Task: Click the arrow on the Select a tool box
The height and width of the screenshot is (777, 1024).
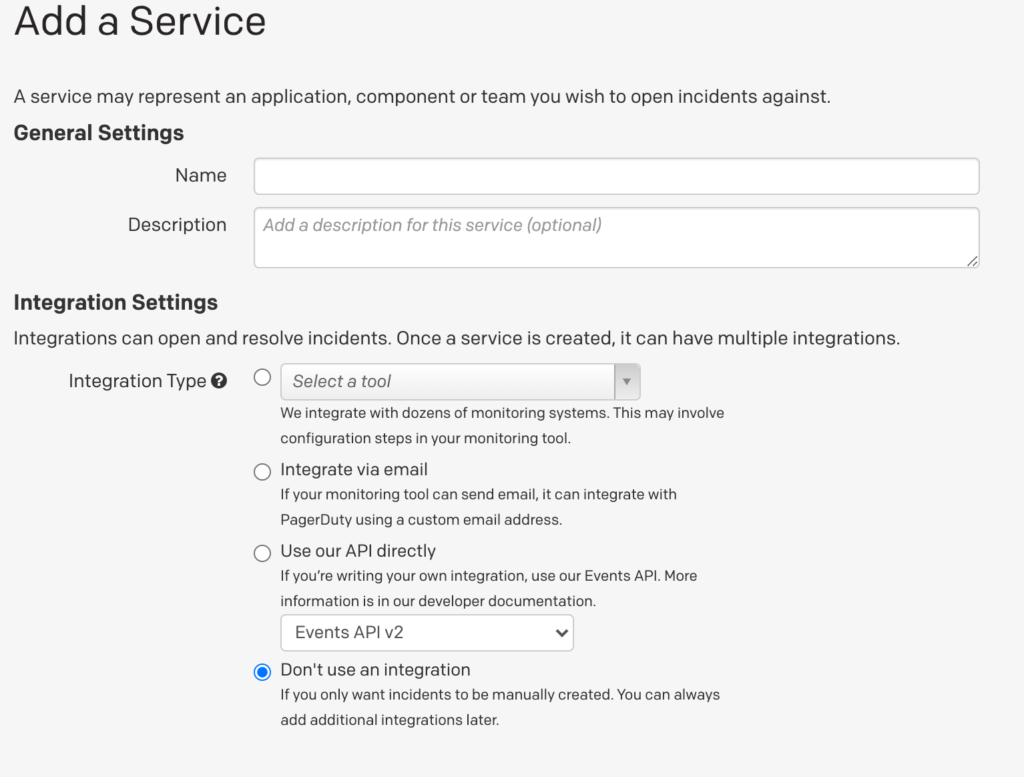Action: point(627,381)
